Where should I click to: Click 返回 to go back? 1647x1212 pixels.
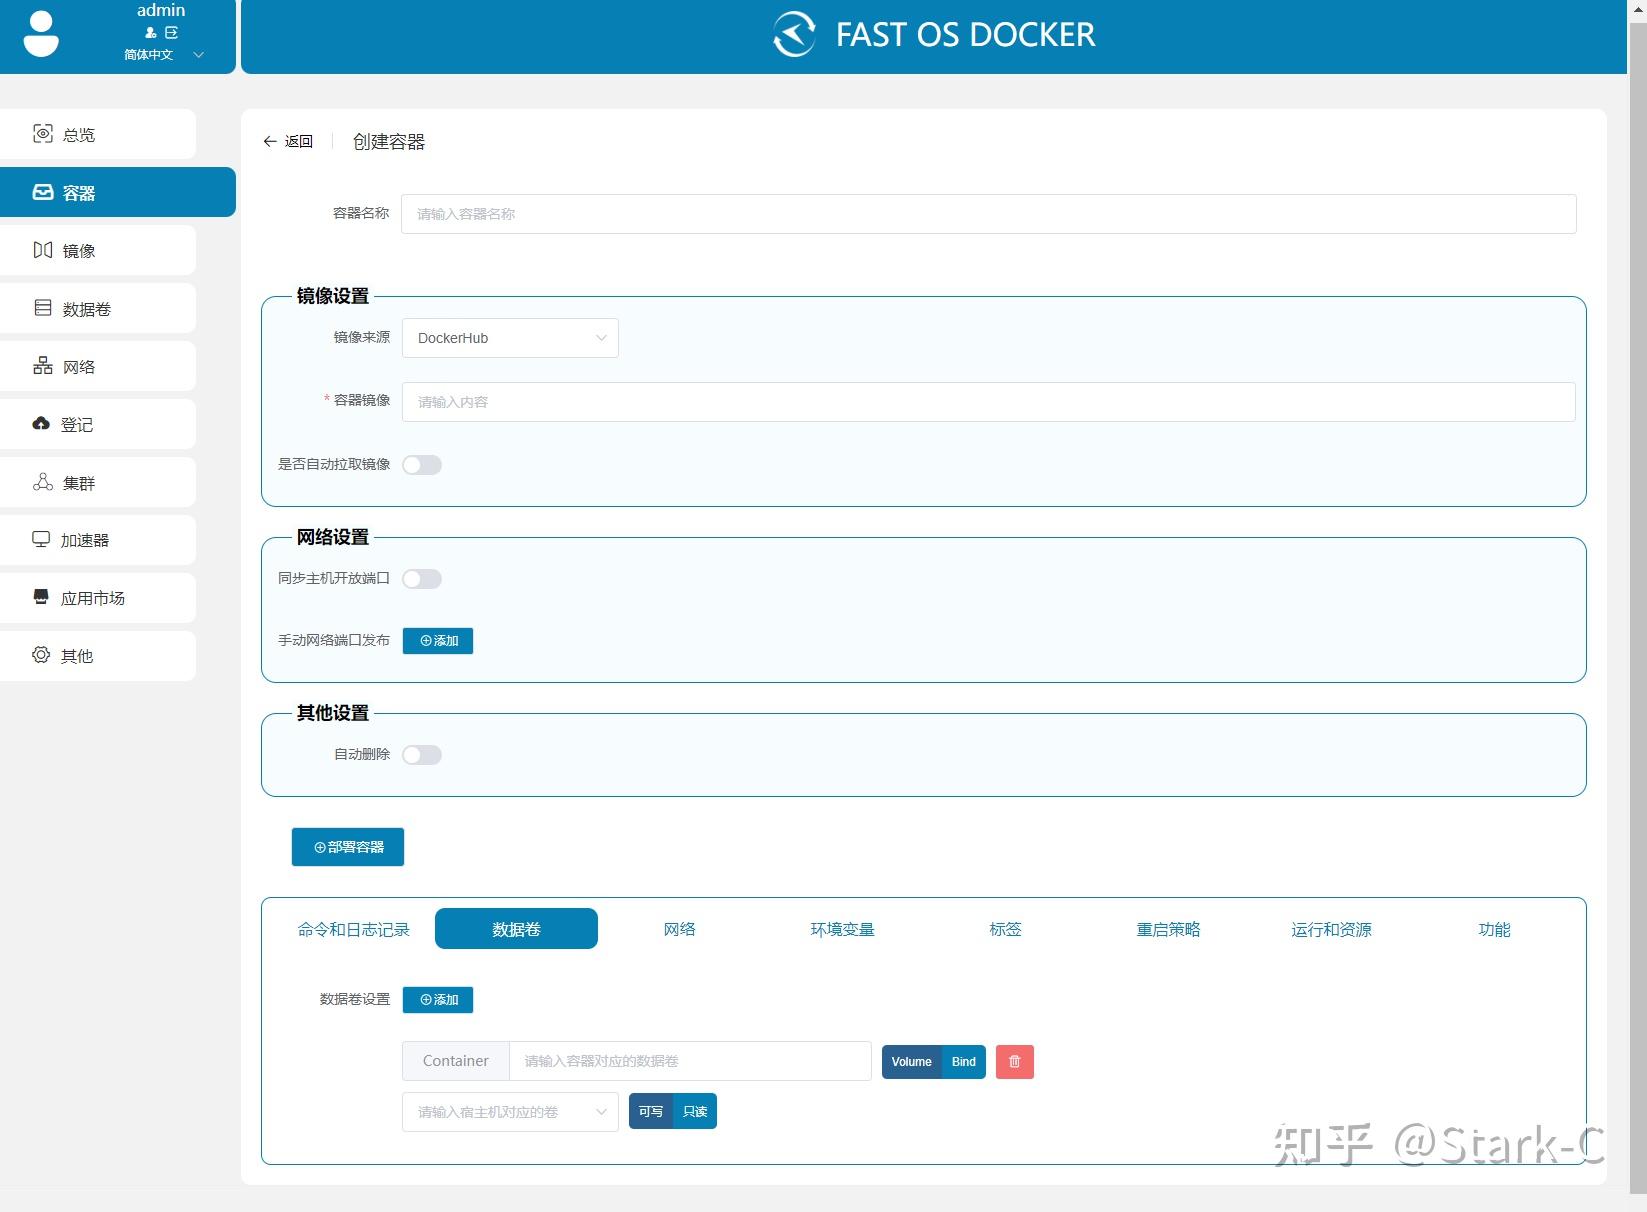tap(288, 141)
